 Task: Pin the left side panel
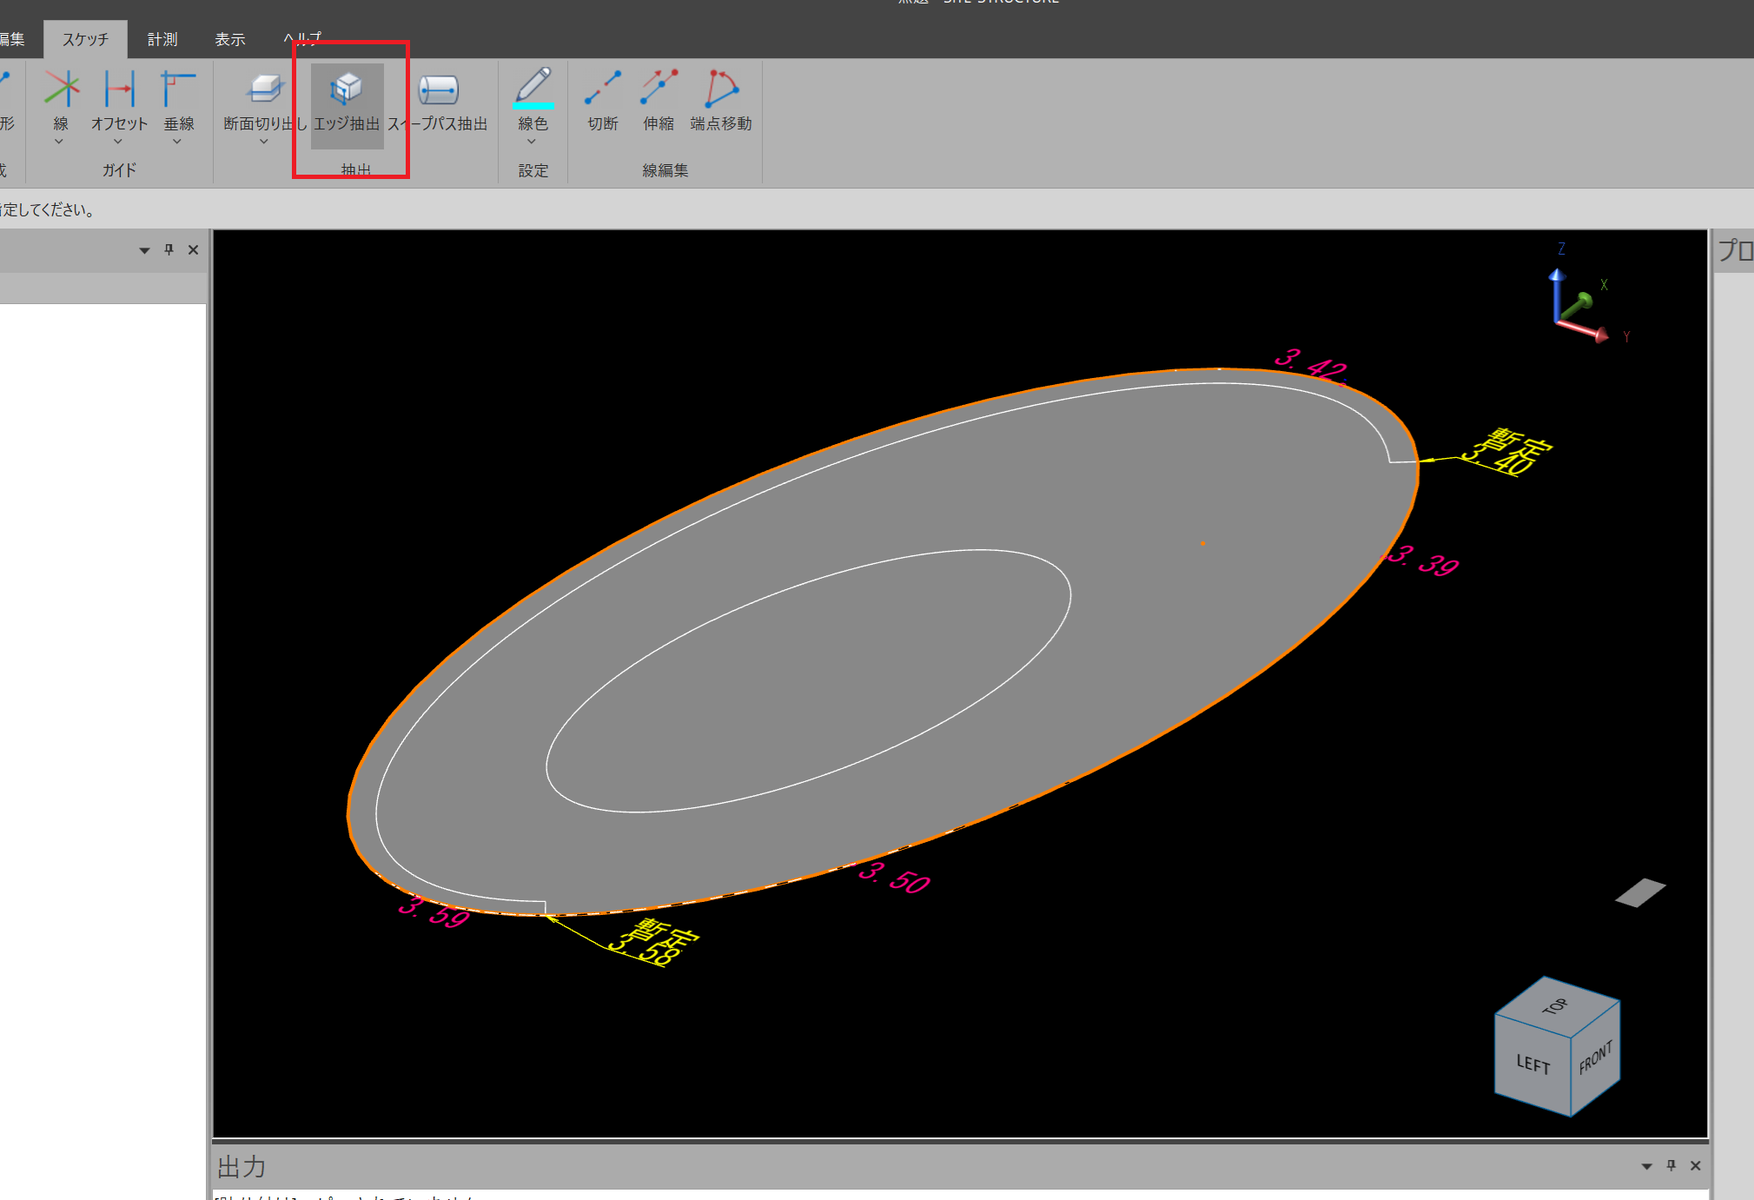point(169,250)
